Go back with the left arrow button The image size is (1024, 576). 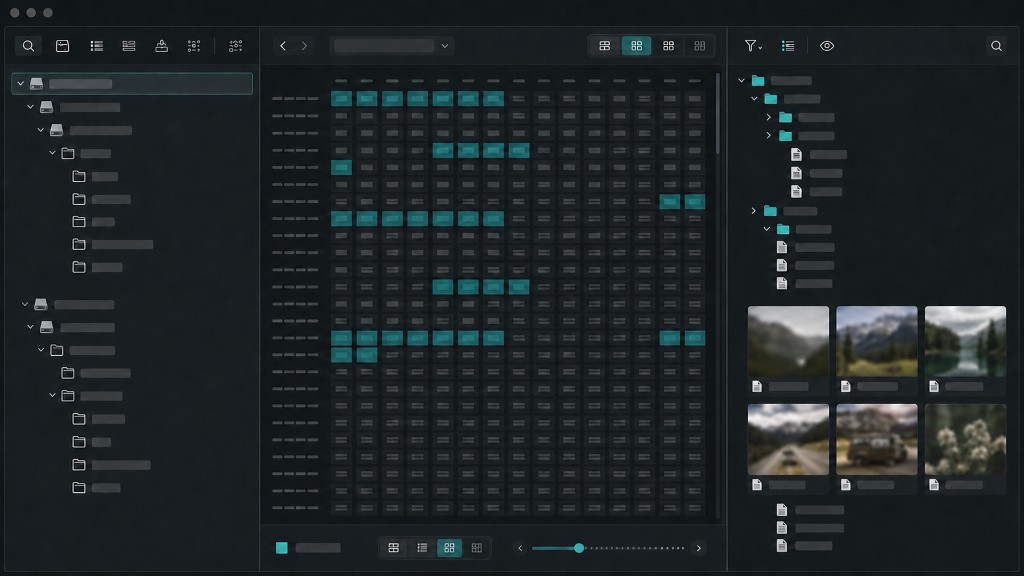pyautogui.click(x=283, y=46)
